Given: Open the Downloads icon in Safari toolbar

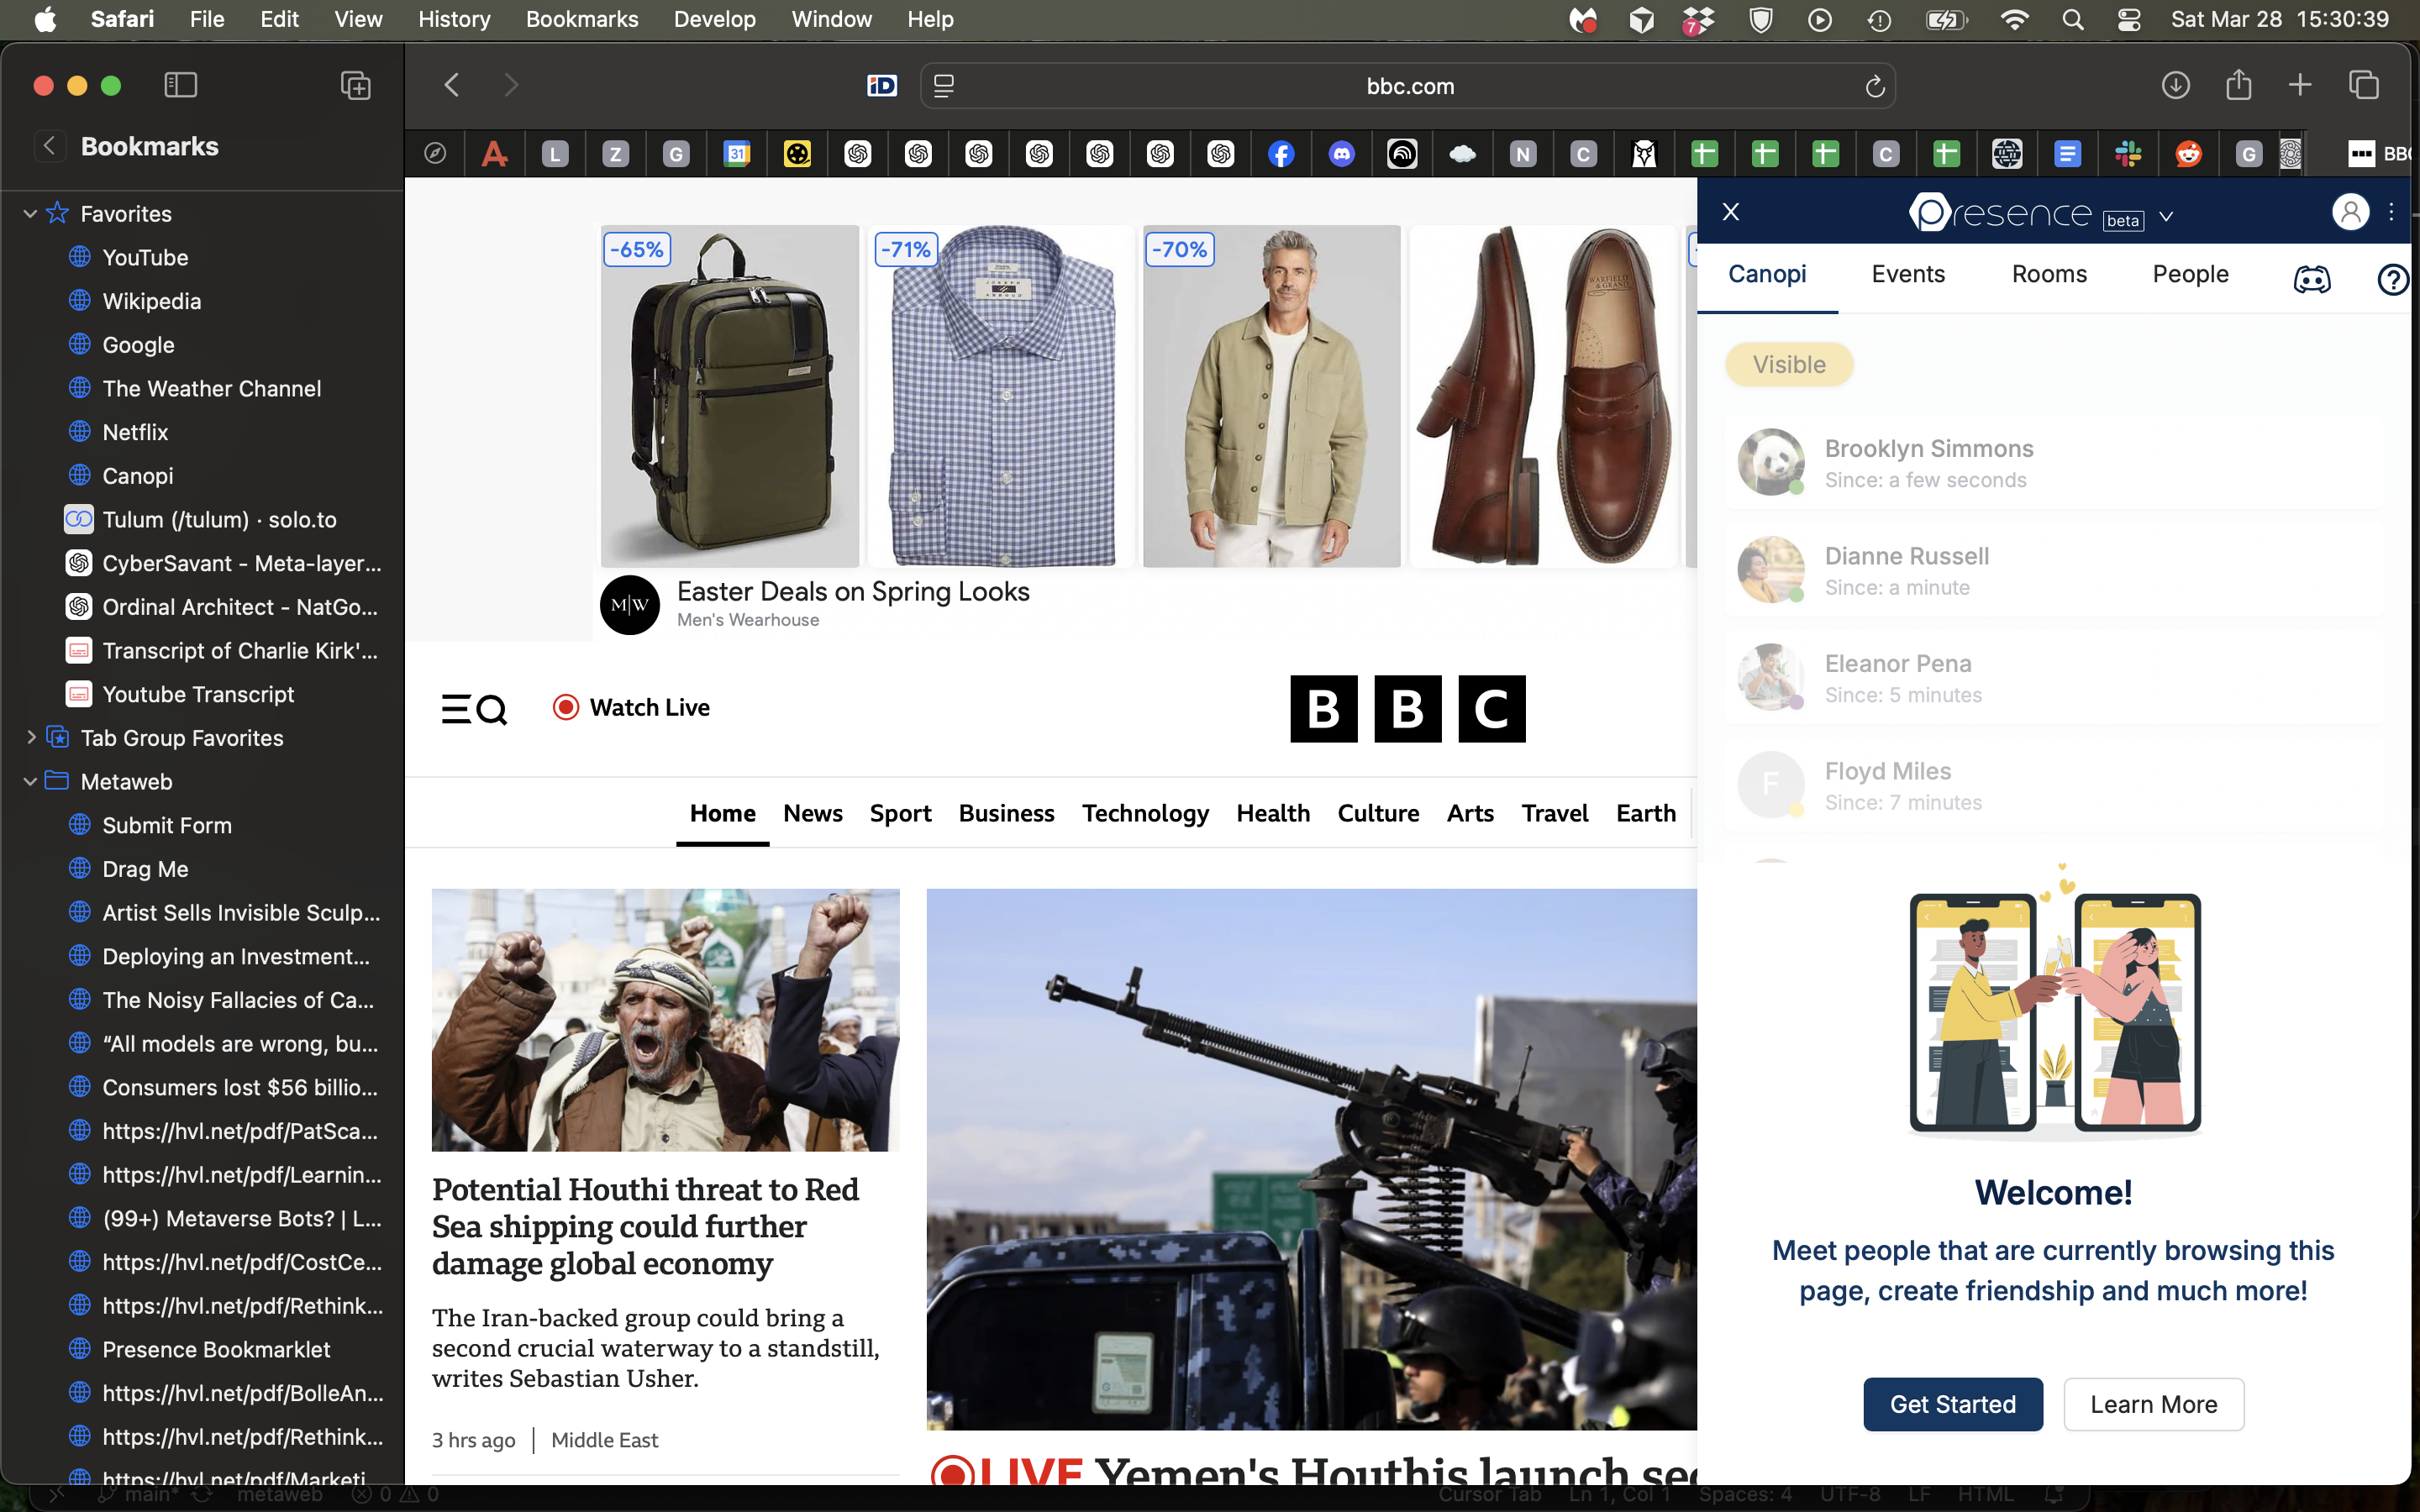Looking at the screenshot, I should (x=2176, y=85).
